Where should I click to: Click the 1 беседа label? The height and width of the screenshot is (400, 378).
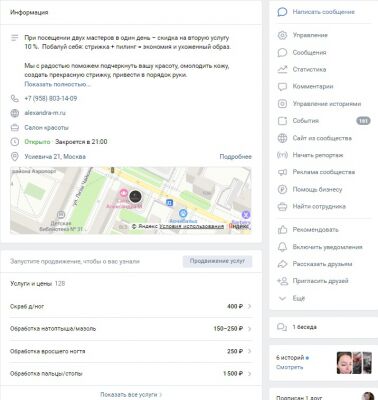click(305, 327)
